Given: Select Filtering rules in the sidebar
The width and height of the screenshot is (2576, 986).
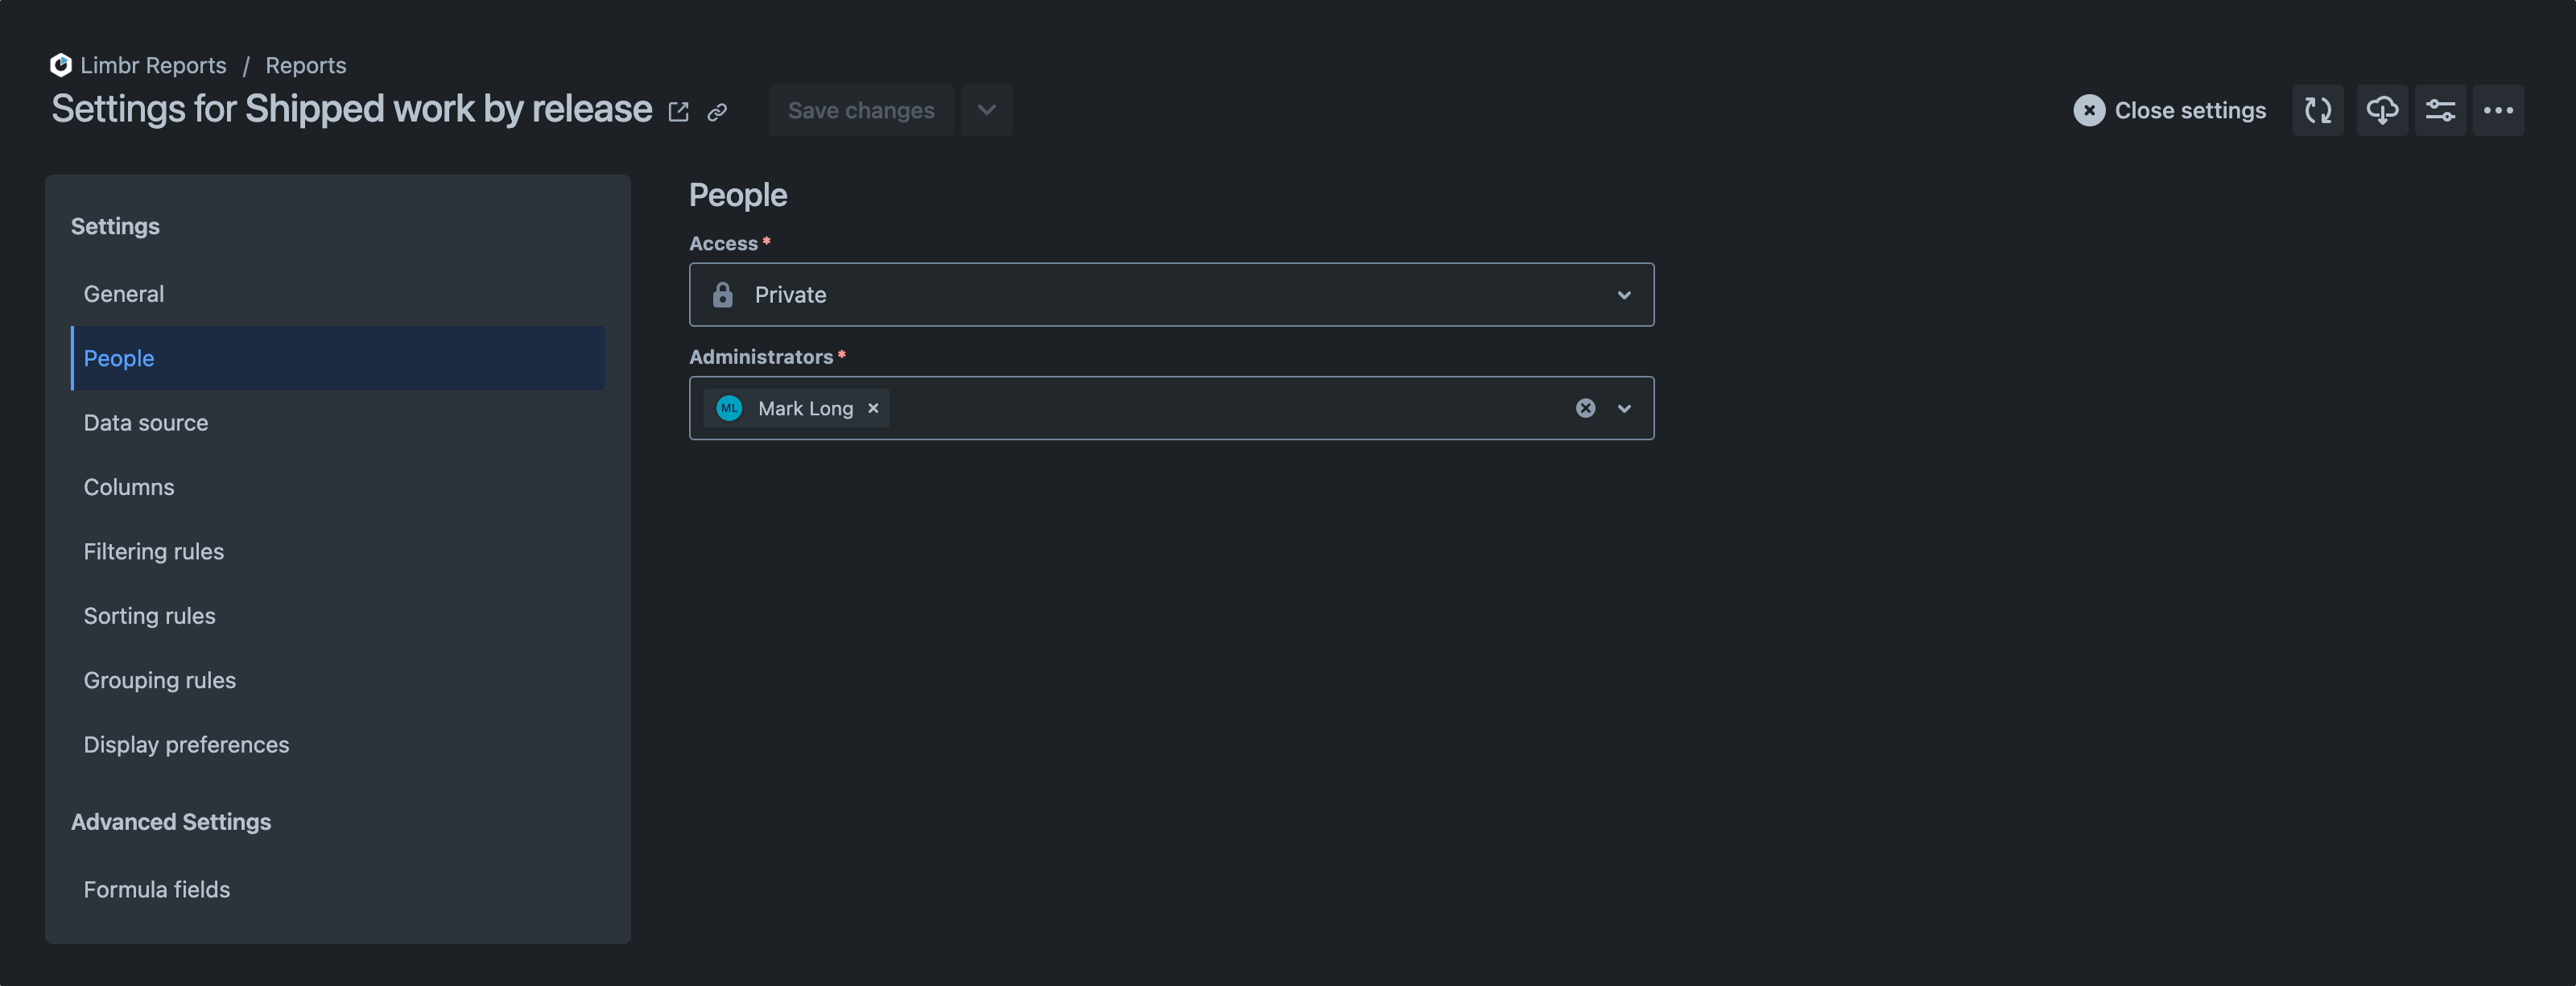Looking at the screenshot, I should [x=153, y=551].
